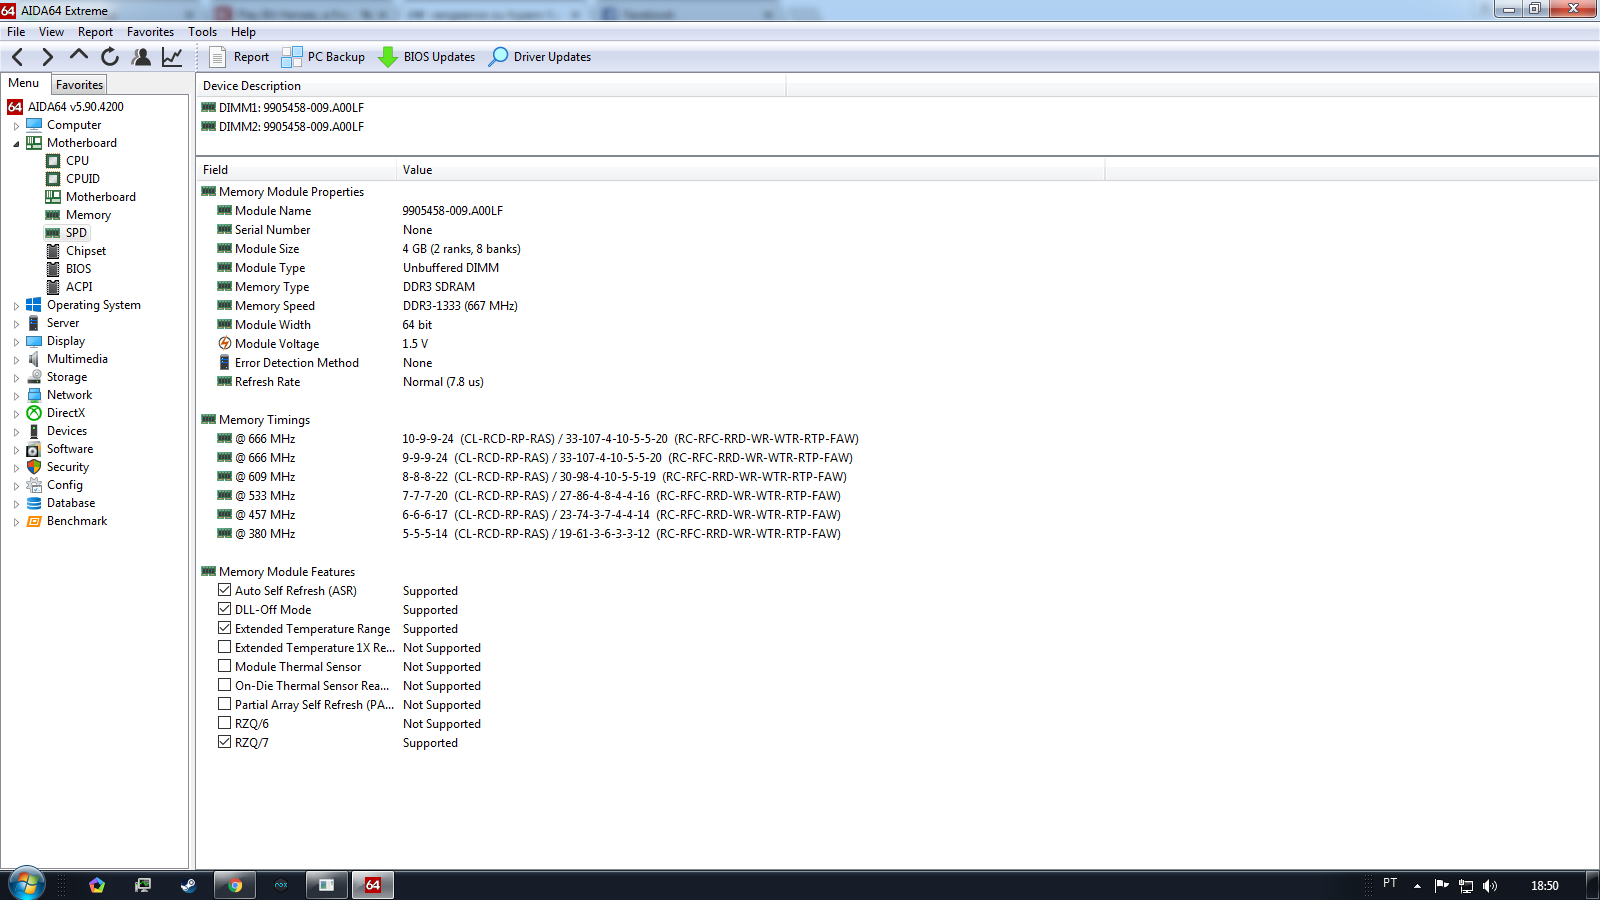Toggle Extended Temperature 1X Refresh checkbox
The width and height of the screenshot is (1600, 900).
coord(225,647)
